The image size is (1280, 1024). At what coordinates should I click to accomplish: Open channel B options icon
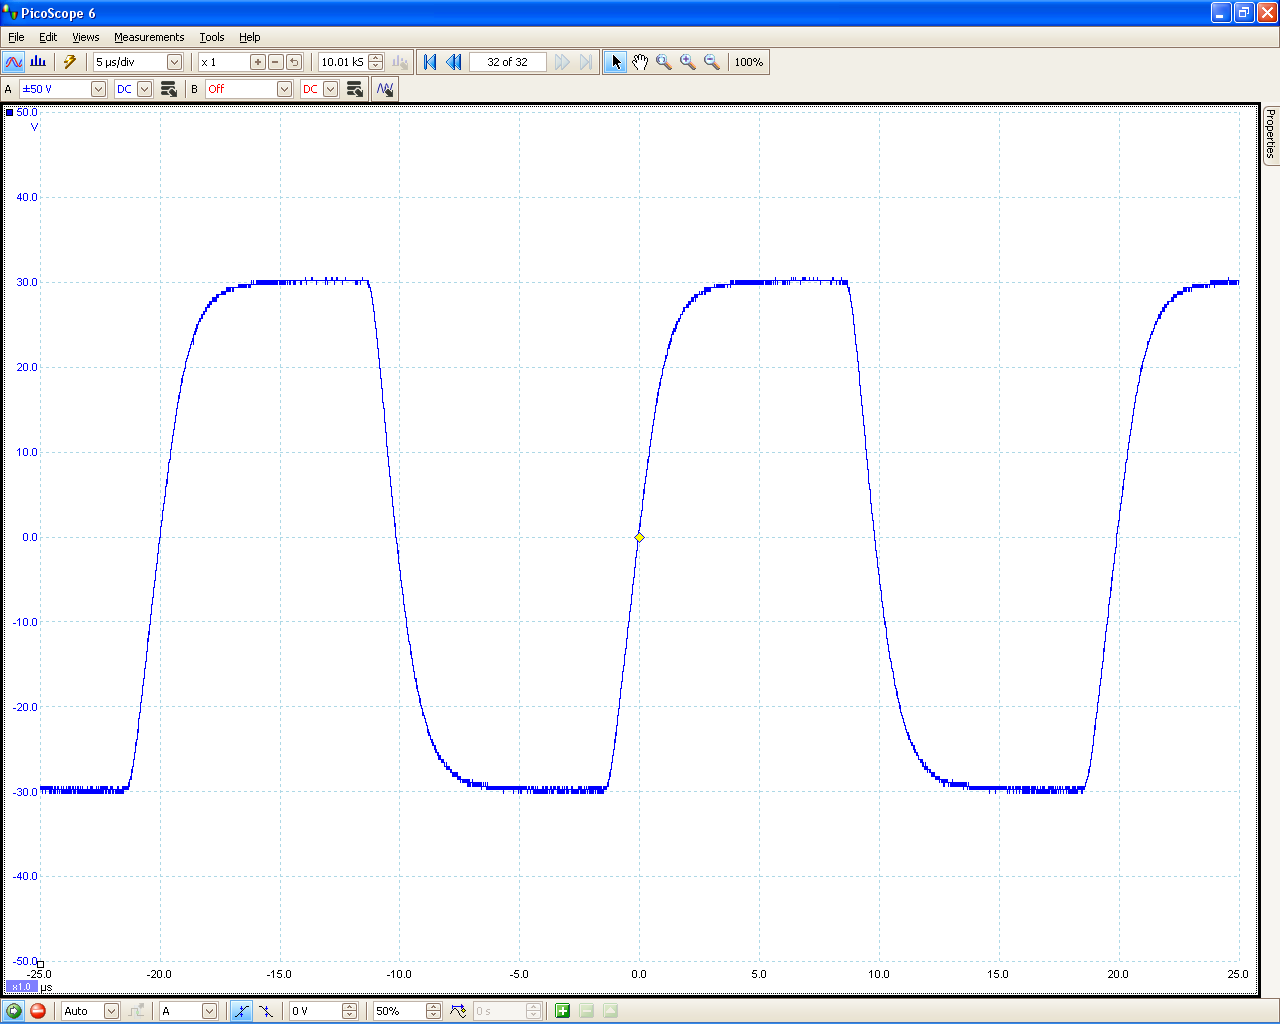pos(355,89)
